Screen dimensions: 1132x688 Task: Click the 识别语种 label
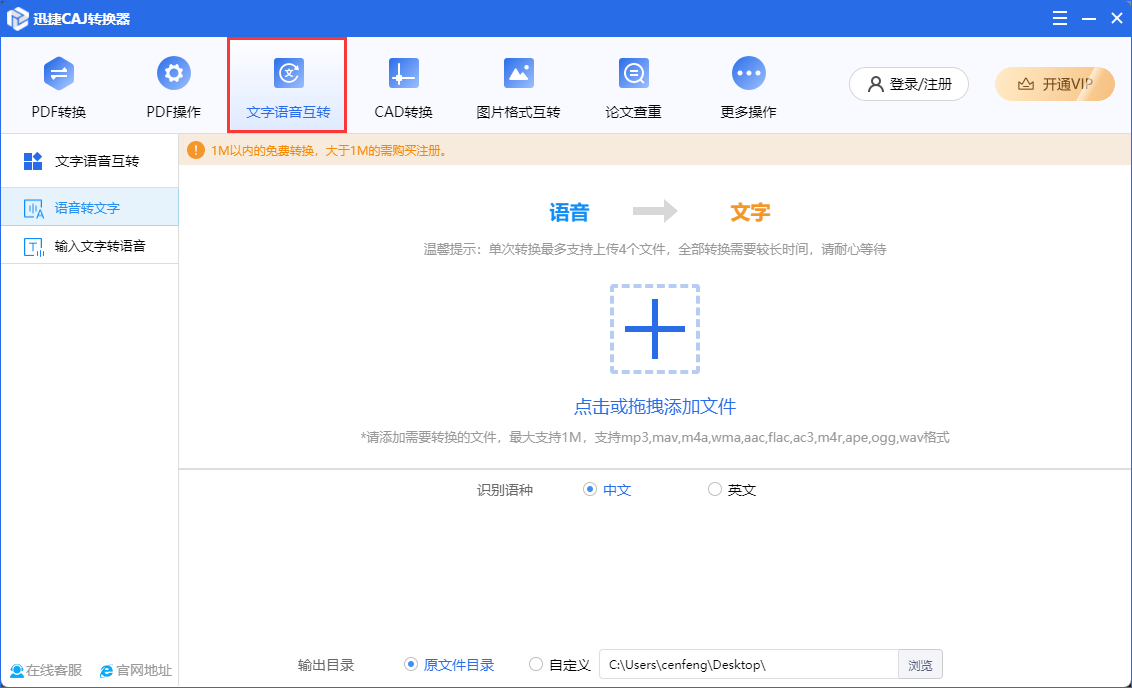(505, 490)
